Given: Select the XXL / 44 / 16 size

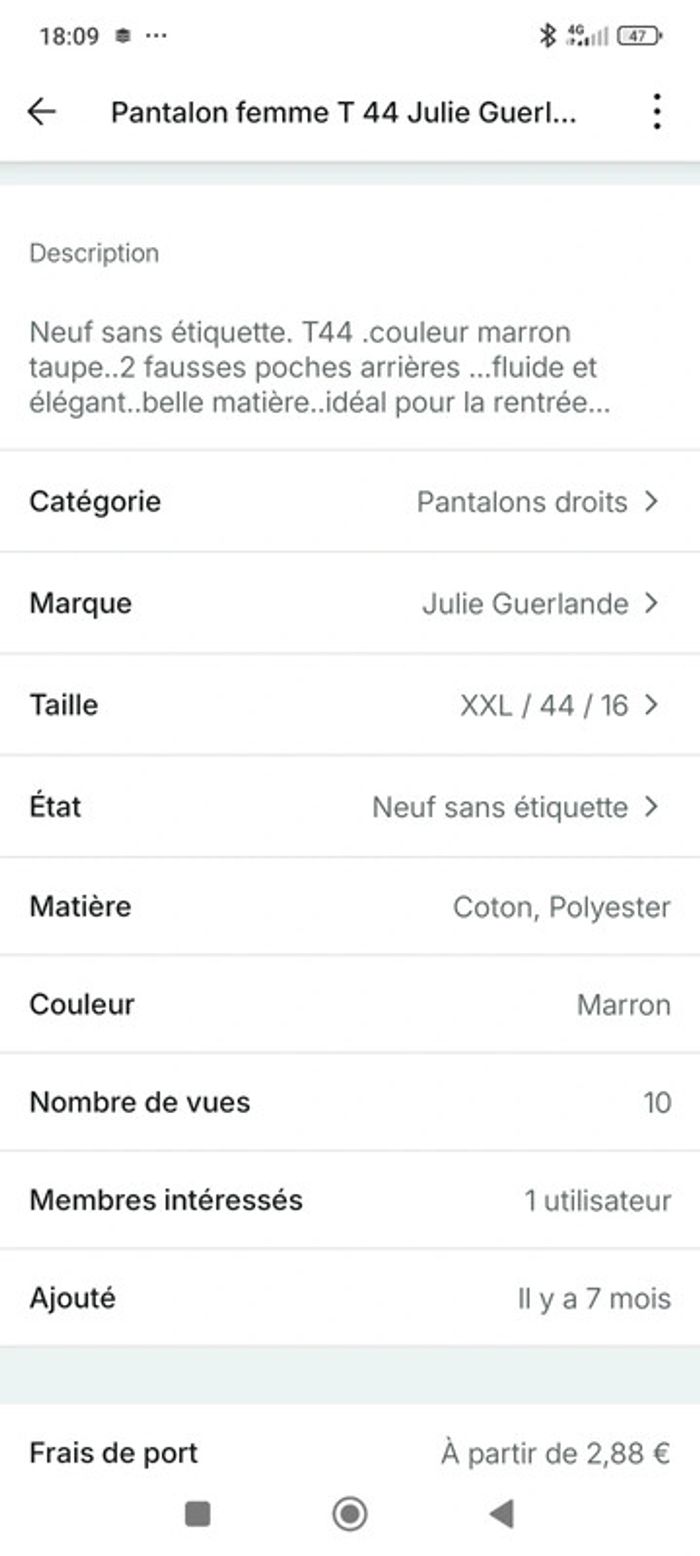Looking at the screenshot, I should [543, 705].
